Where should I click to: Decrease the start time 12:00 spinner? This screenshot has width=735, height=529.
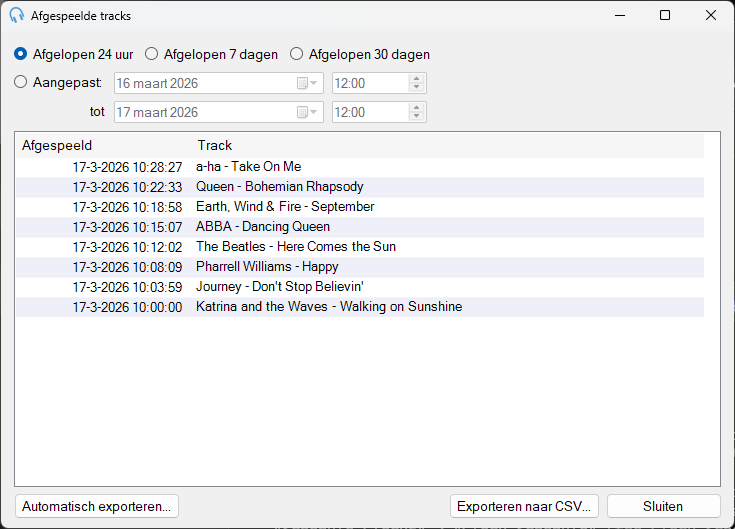click(416, 88)
